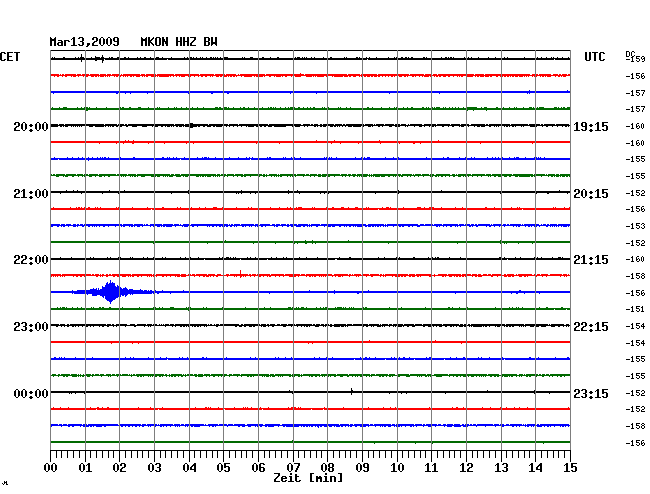Select minute 14 on the time axis
The height and width of the screenshot is (494, 650).
[x=535, y=467]
